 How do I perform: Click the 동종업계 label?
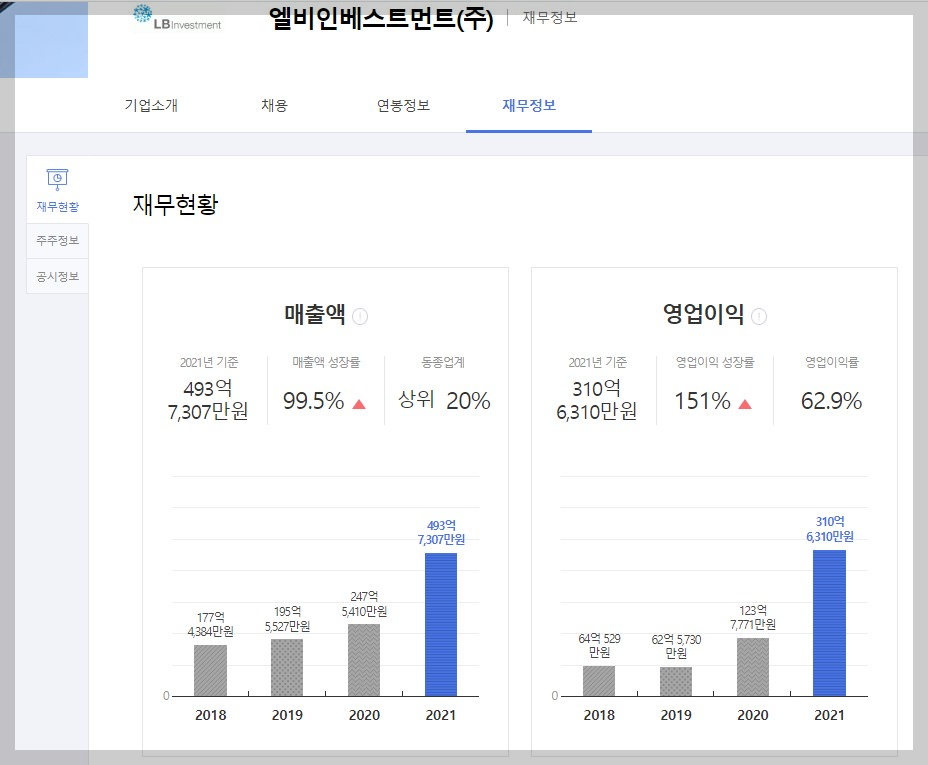tap(443, 362)
